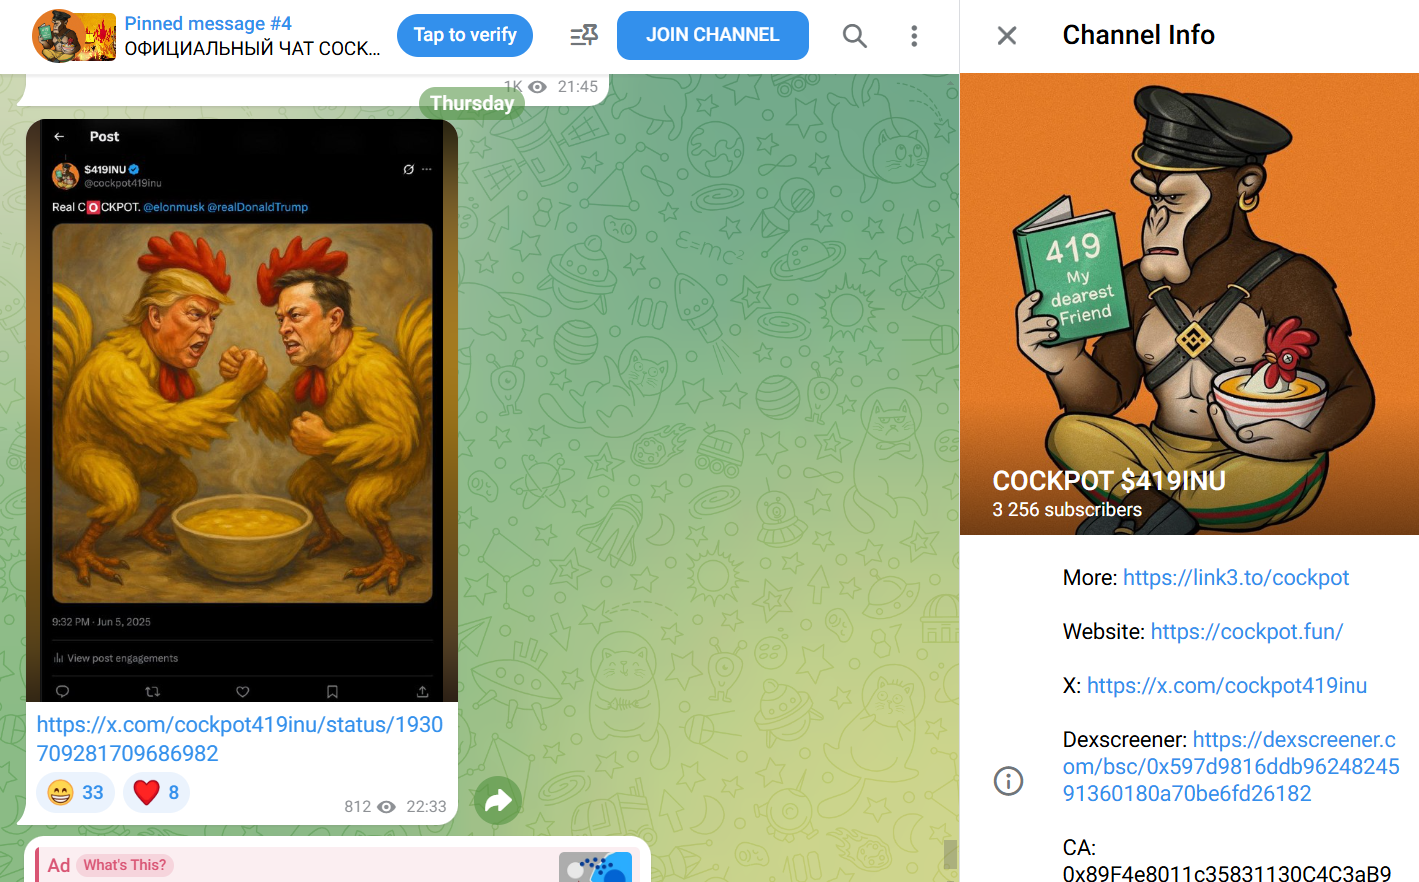1419x882 pixels.
Task: Click the 812 views eye icon
Action: pyautogui.click(x=387, y=807)
